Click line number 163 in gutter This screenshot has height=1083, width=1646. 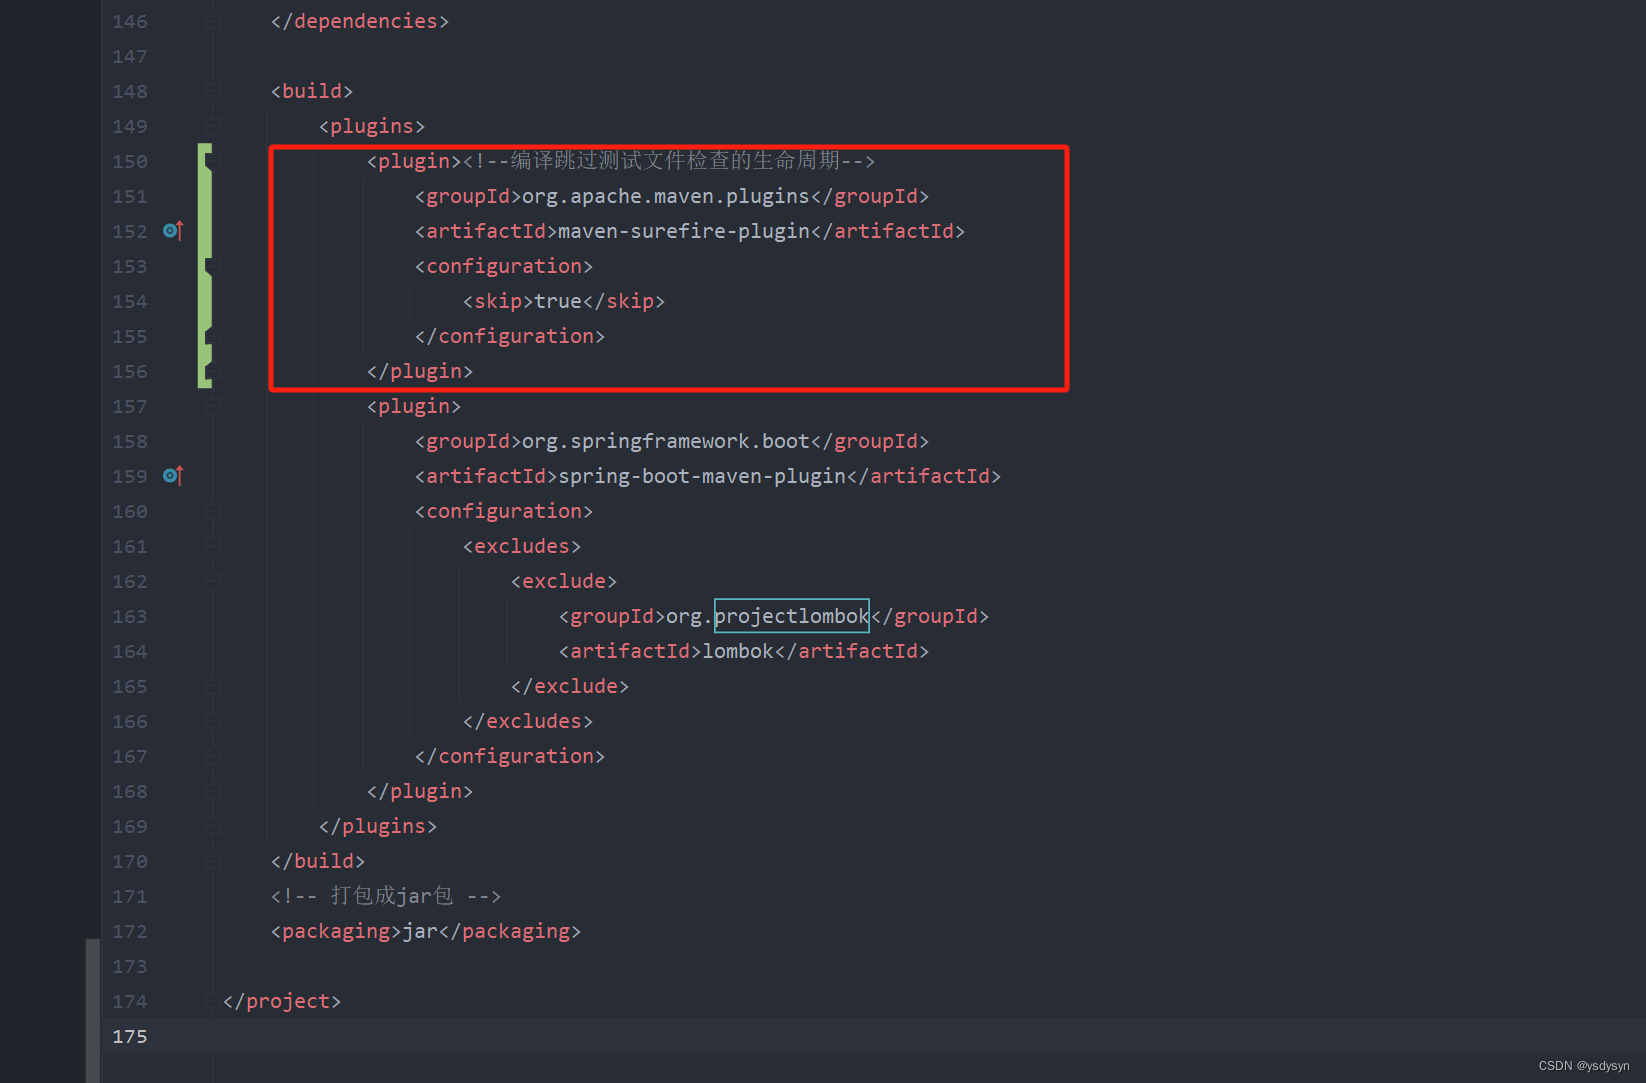[130, 616]
